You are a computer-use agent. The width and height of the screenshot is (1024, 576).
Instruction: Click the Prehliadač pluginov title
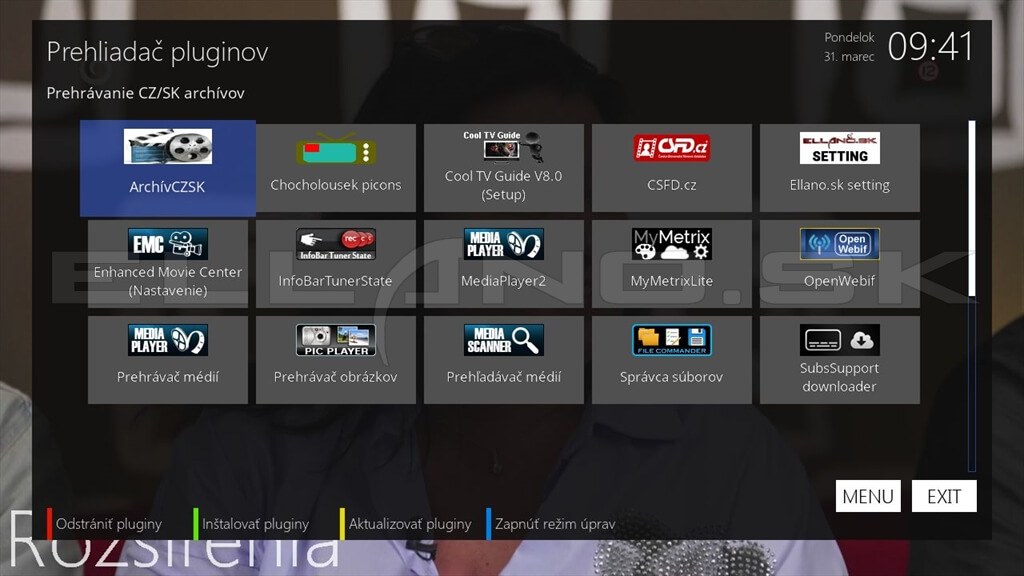(157, 52)
